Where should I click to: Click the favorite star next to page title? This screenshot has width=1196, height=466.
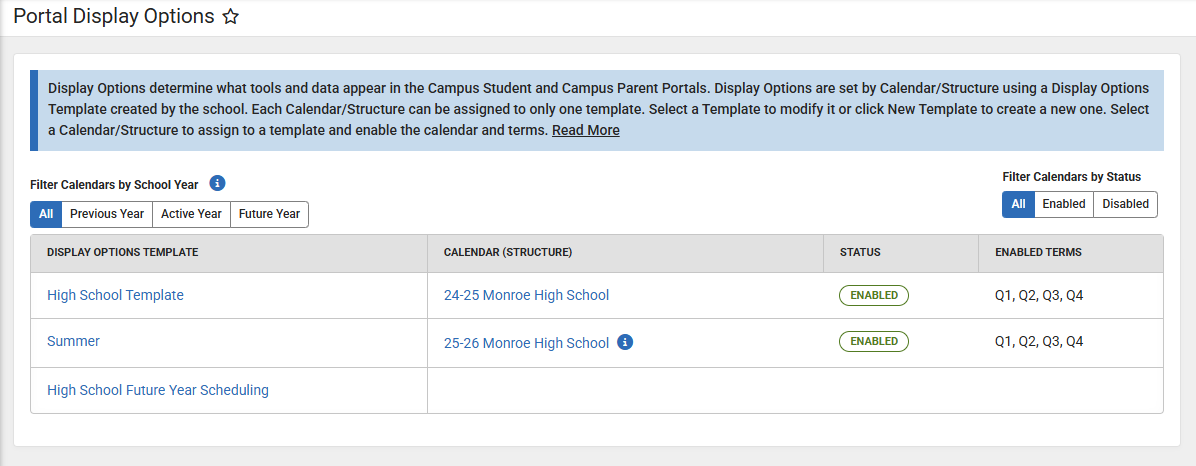point(230,17)
